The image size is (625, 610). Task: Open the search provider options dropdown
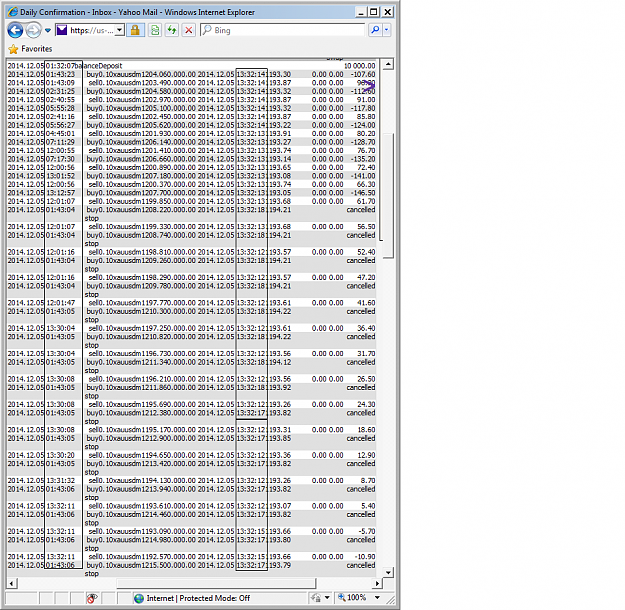386,30
